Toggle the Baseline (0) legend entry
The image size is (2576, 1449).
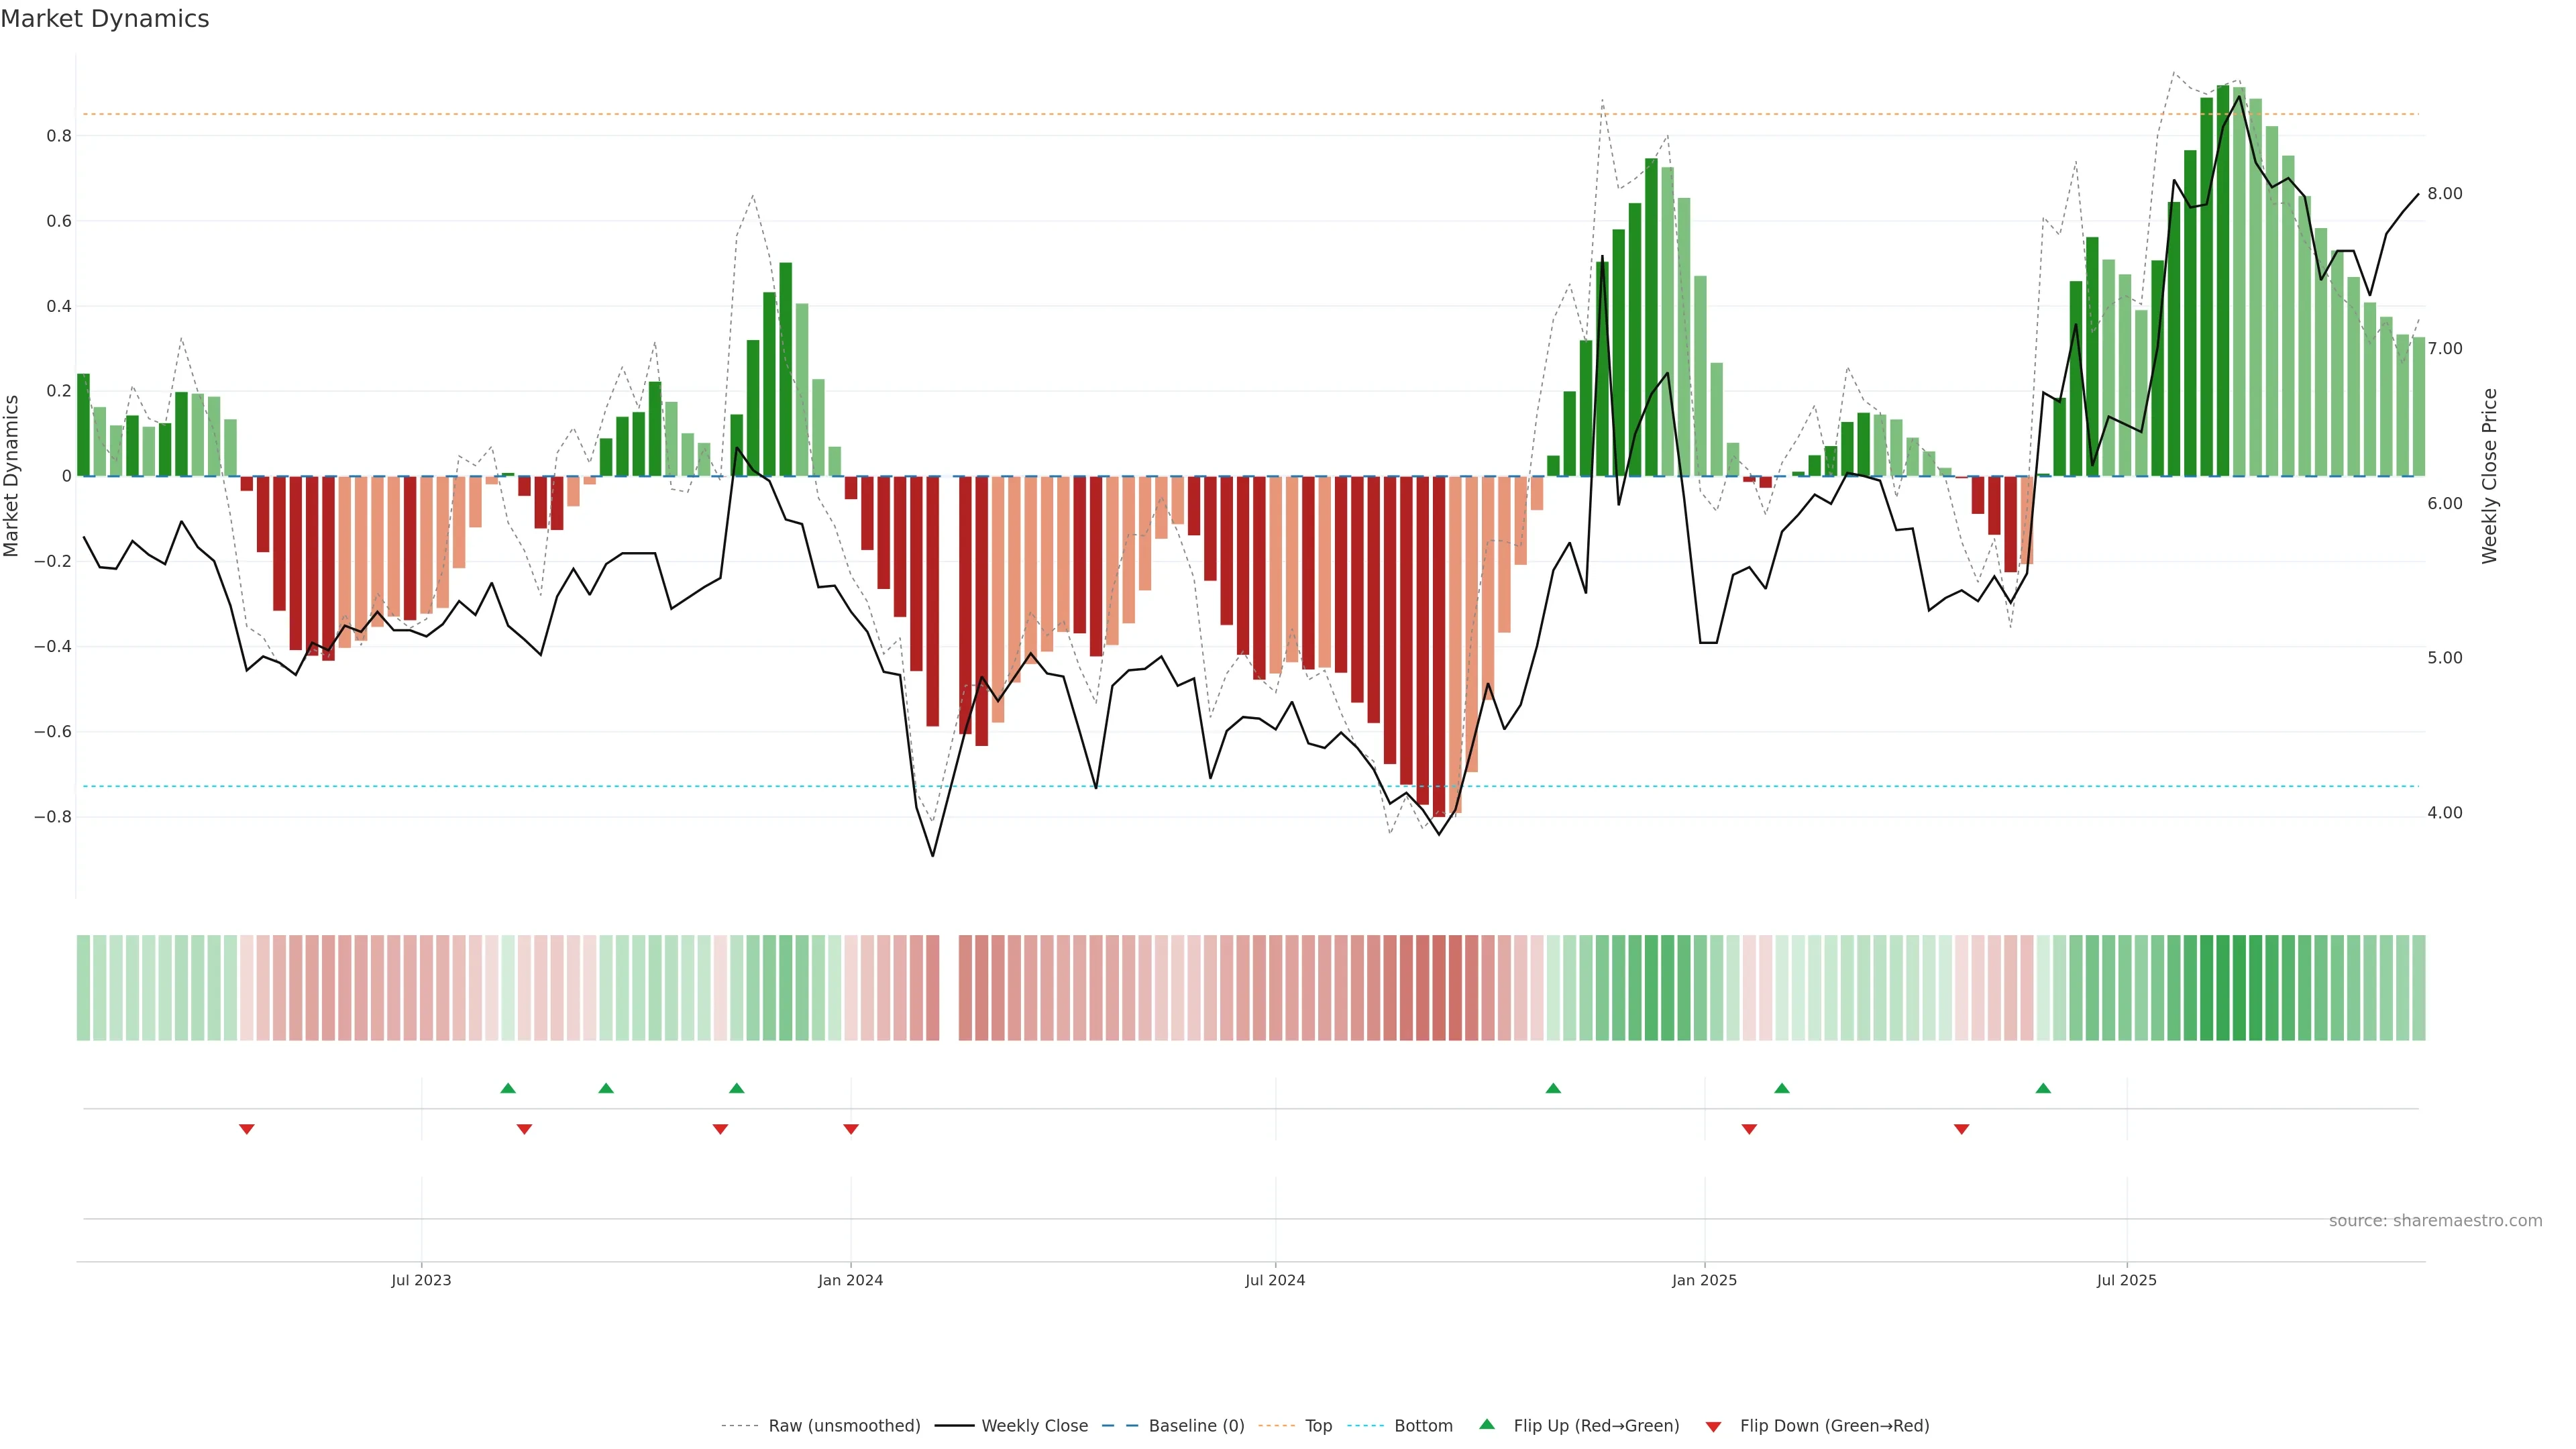(1196, 1426)
